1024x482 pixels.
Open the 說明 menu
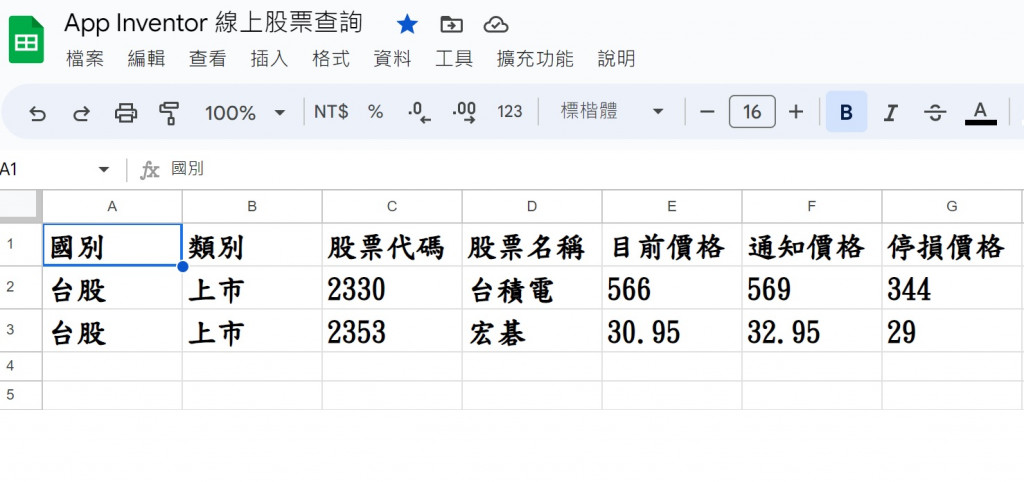[616, 59]
